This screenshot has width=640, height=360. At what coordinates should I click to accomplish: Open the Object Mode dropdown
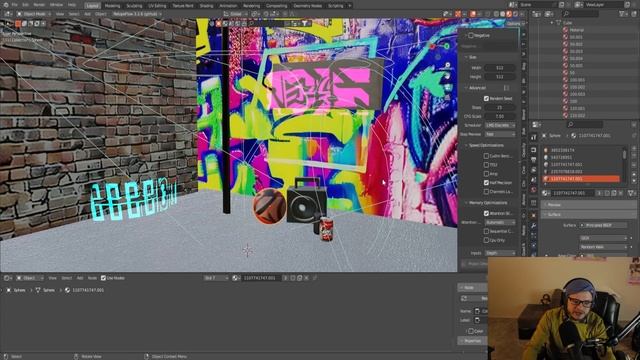32,14
